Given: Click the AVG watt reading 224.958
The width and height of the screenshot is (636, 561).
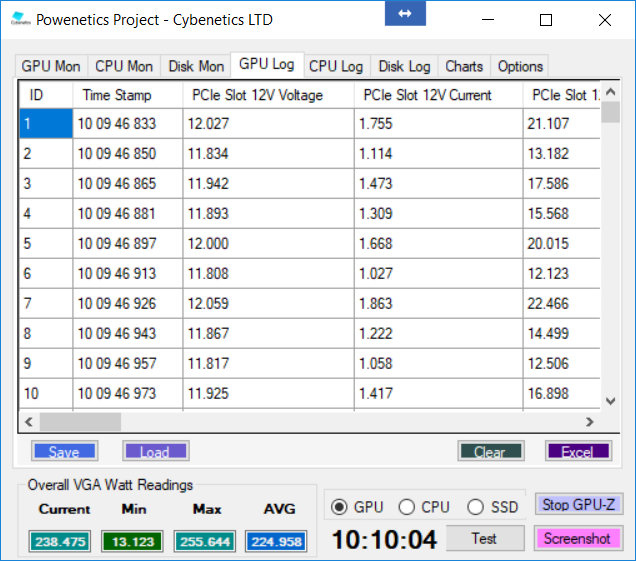Looking at the screenshot, I should (276, 541).
